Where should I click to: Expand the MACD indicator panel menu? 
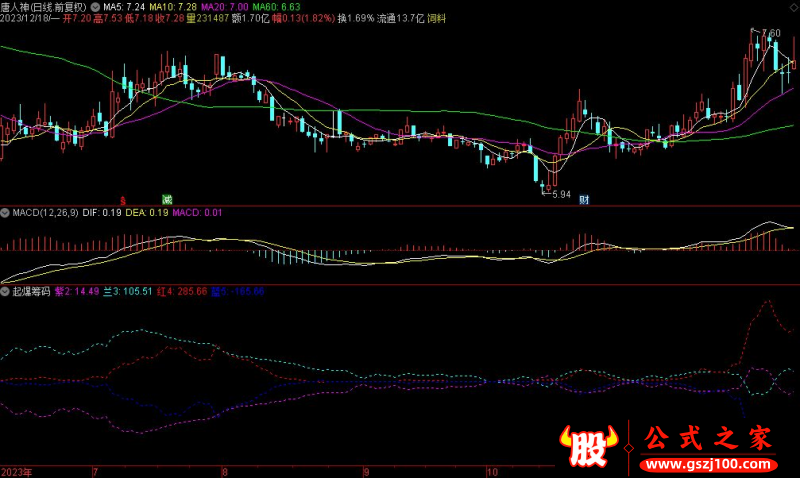[x=5, y=213]
